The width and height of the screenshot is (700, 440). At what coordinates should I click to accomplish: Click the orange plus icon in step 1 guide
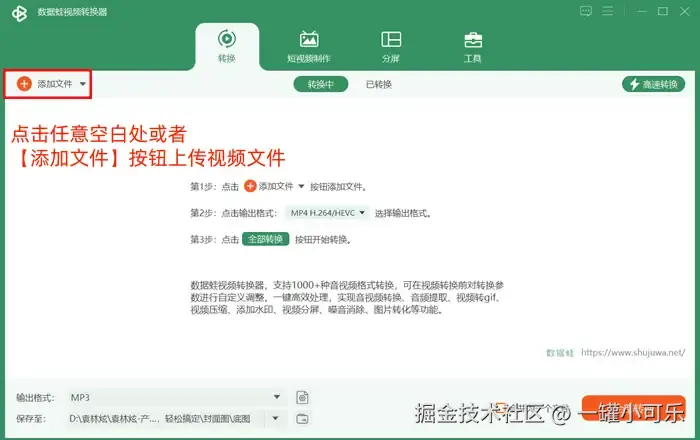[250, 186]
